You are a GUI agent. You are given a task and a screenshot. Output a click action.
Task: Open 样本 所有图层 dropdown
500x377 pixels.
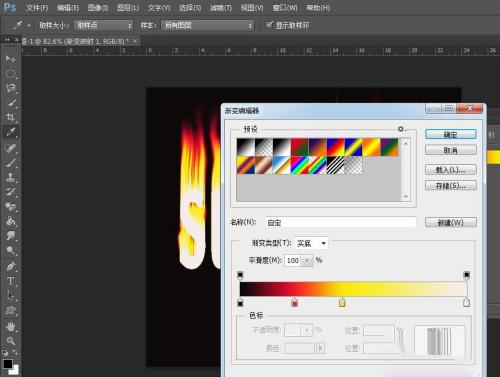tap(207, 25)
